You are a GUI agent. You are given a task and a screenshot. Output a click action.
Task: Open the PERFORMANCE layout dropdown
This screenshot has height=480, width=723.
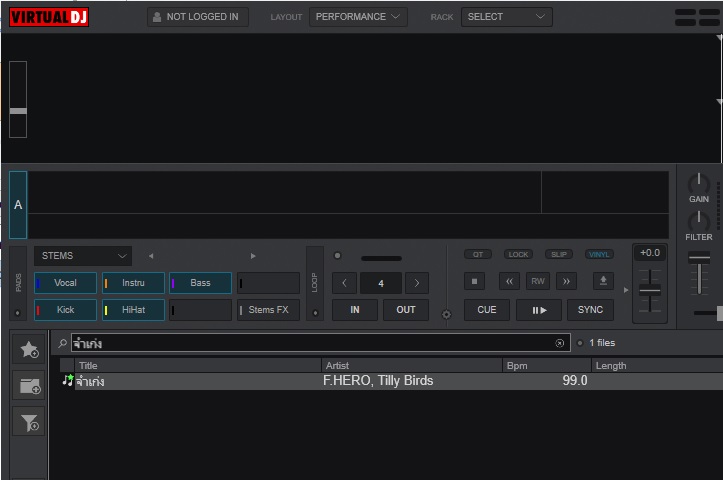(358, 17)
